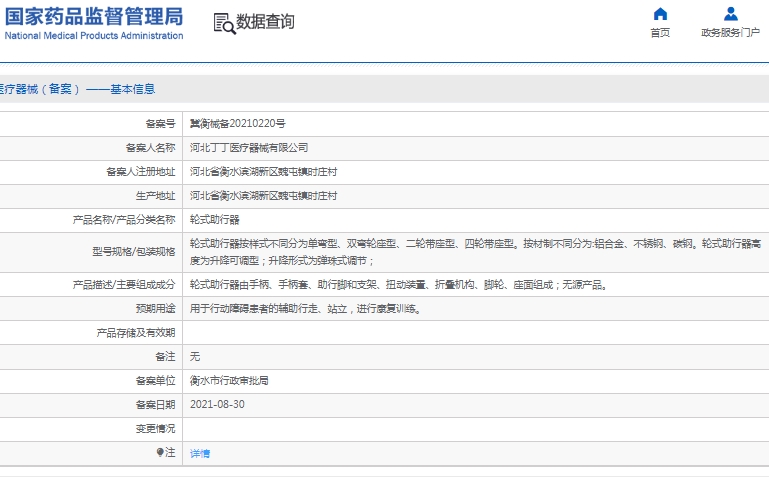Click the 产品描述 composition text
The height and width of the screenshot is (477, 769).
click(x=400, y=285)
